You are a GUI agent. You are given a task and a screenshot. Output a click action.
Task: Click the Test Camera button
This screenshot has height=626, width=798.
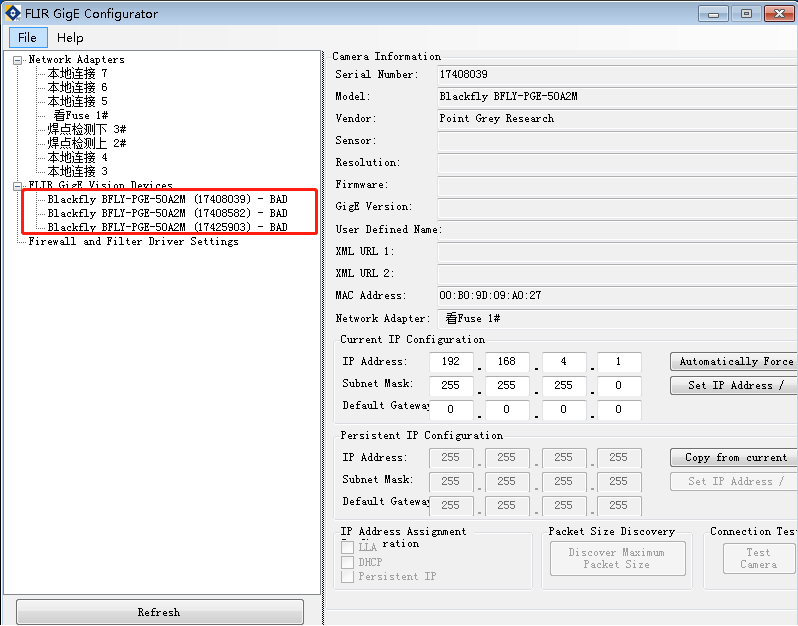tap(758, 558)
